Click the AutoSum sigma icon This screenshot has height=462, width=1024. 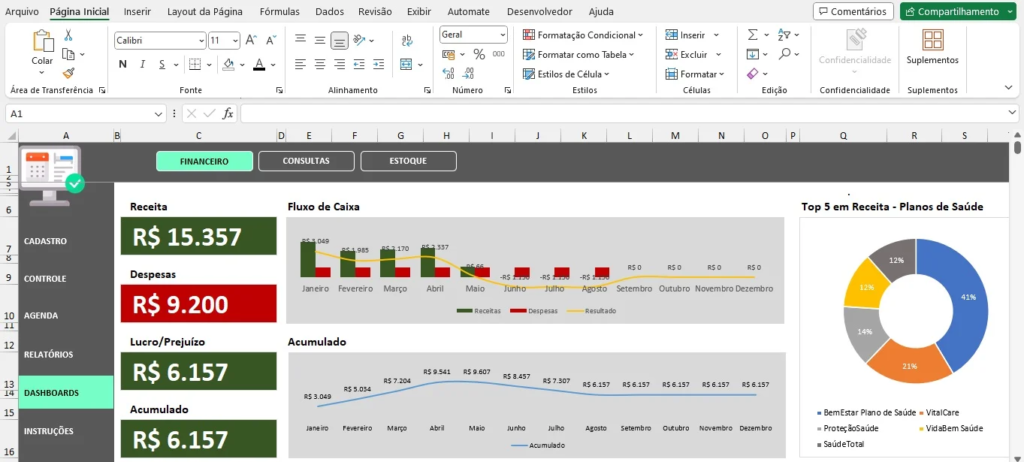[x=752, y=34]
